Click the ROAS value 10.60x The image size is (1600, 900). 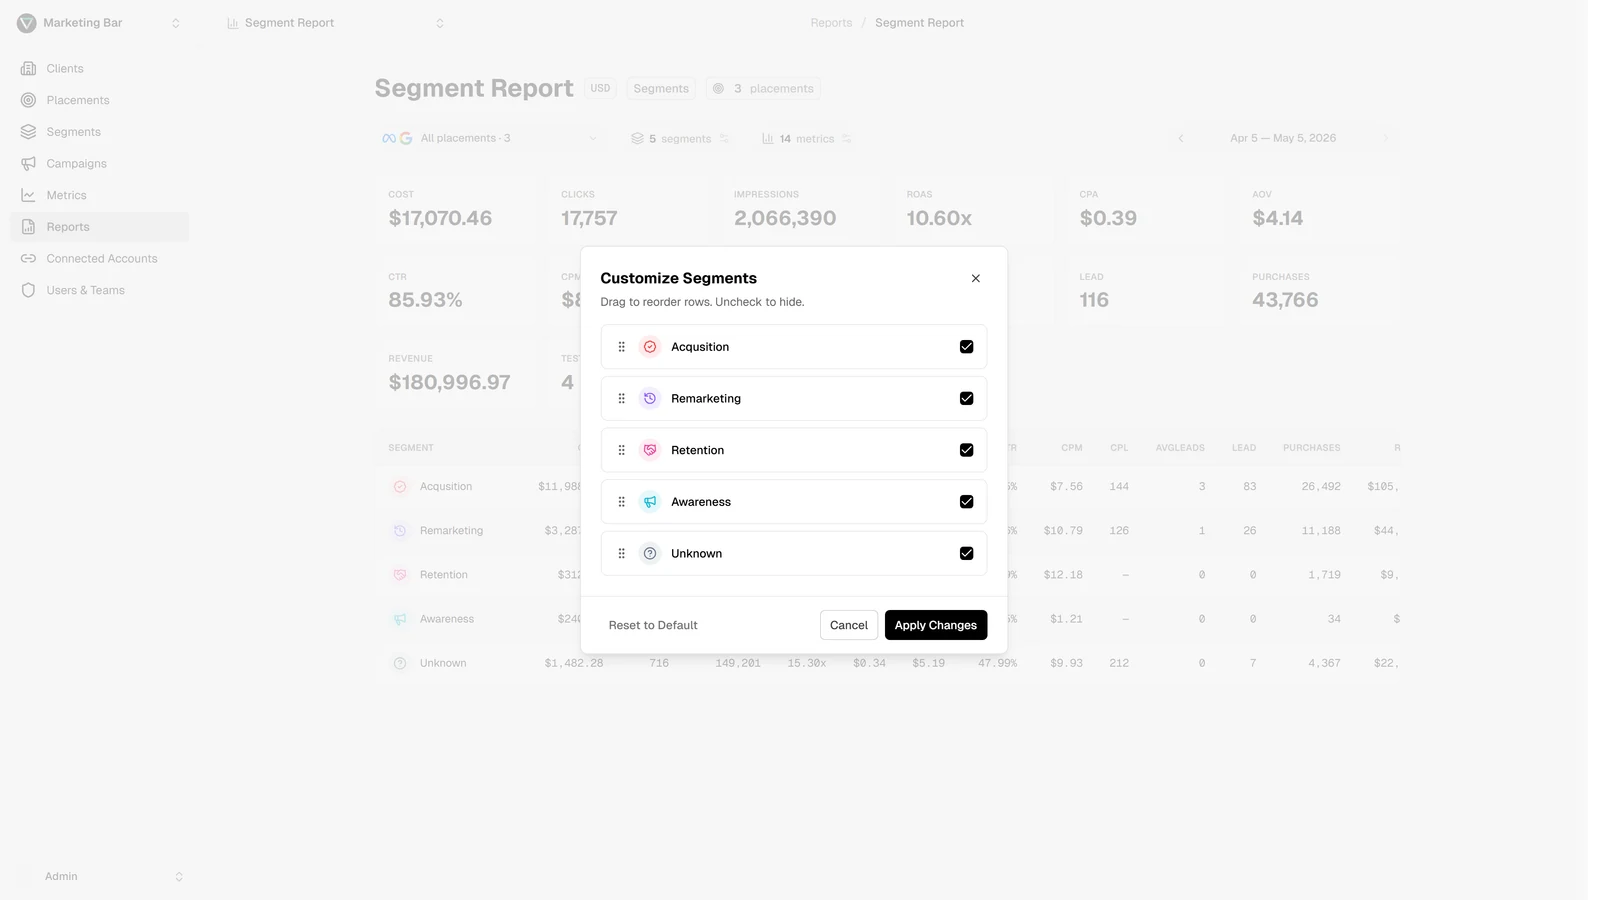point(939,218)
